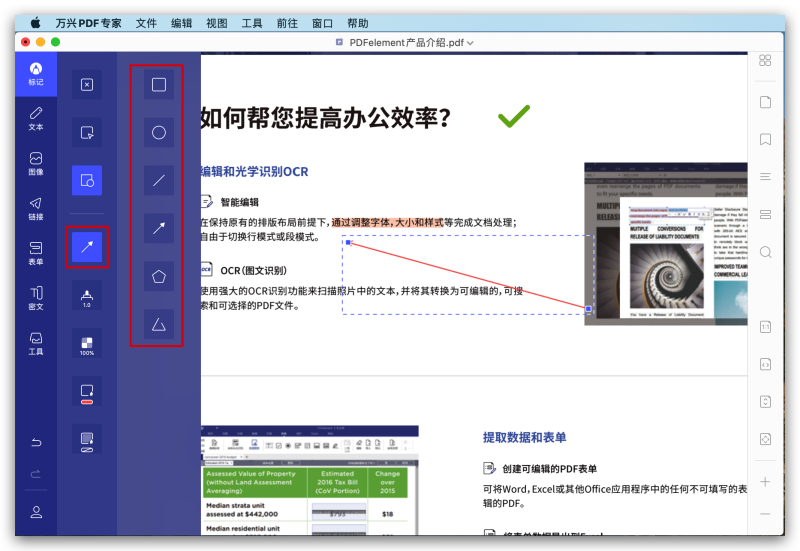The image size is (800, 551).
Task: Choose the straight line shape
Action: point(158,180)
